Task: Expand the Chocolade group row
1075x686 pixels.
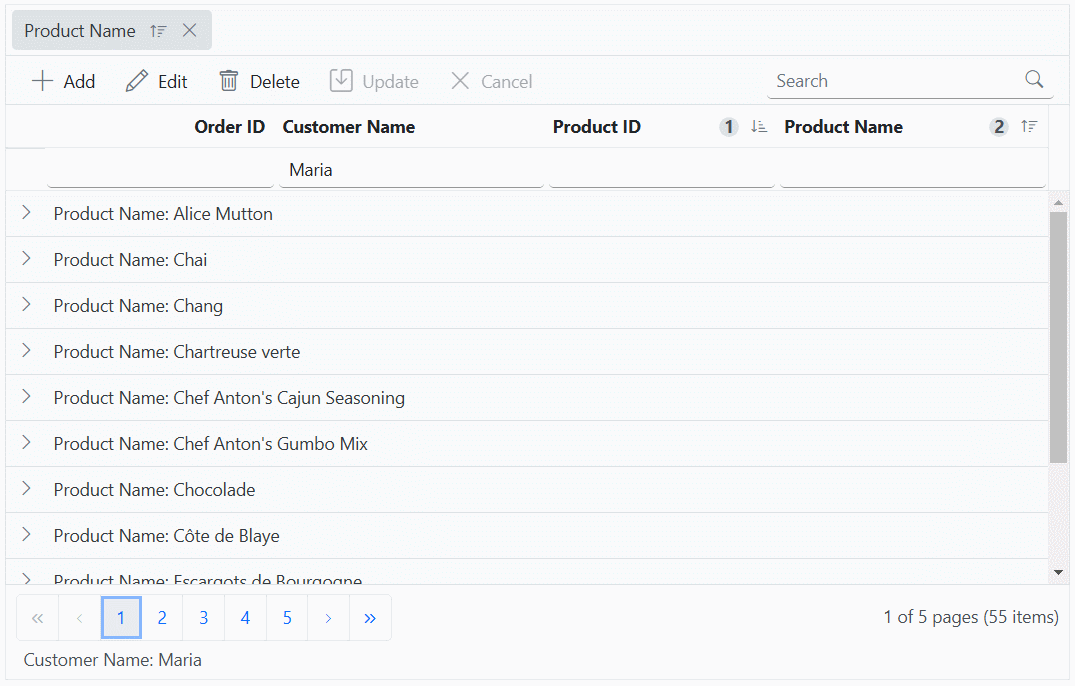Action: point(26,489)
